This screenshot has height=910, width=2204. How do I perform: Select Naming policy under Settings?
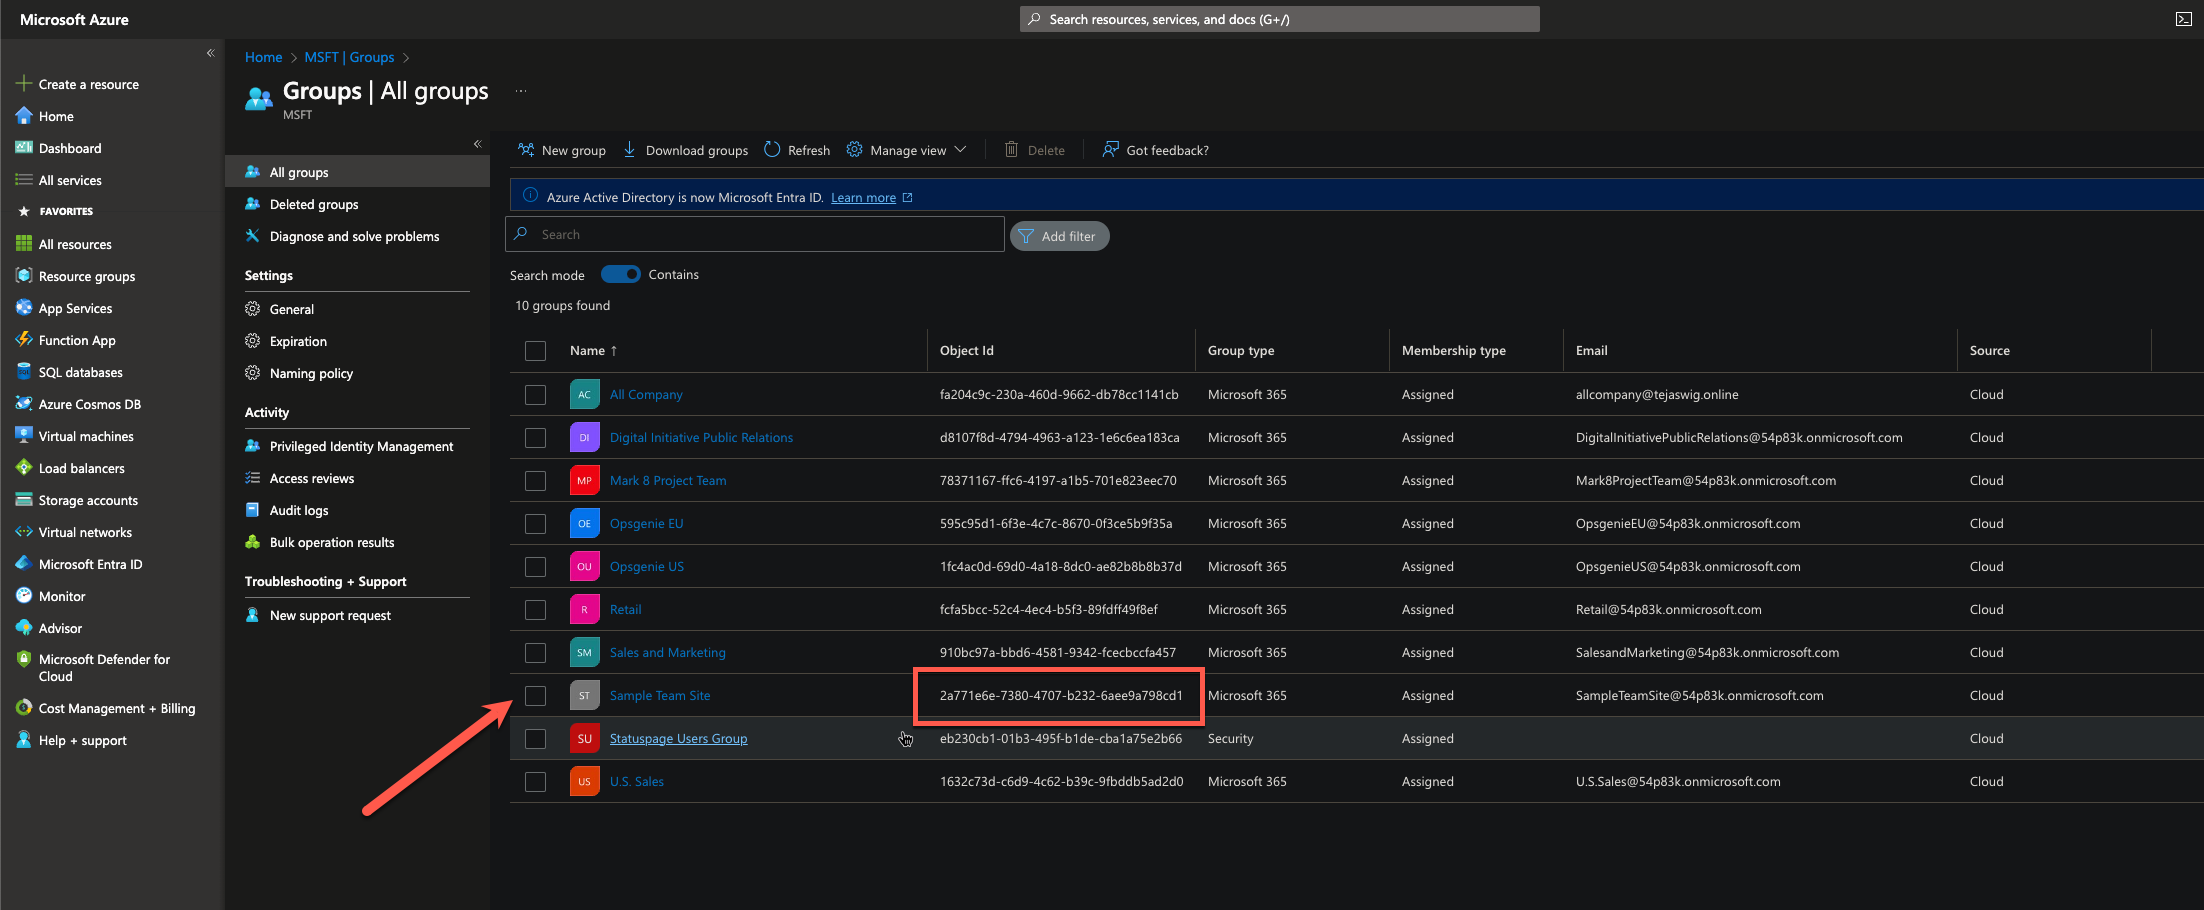[311, 373]
